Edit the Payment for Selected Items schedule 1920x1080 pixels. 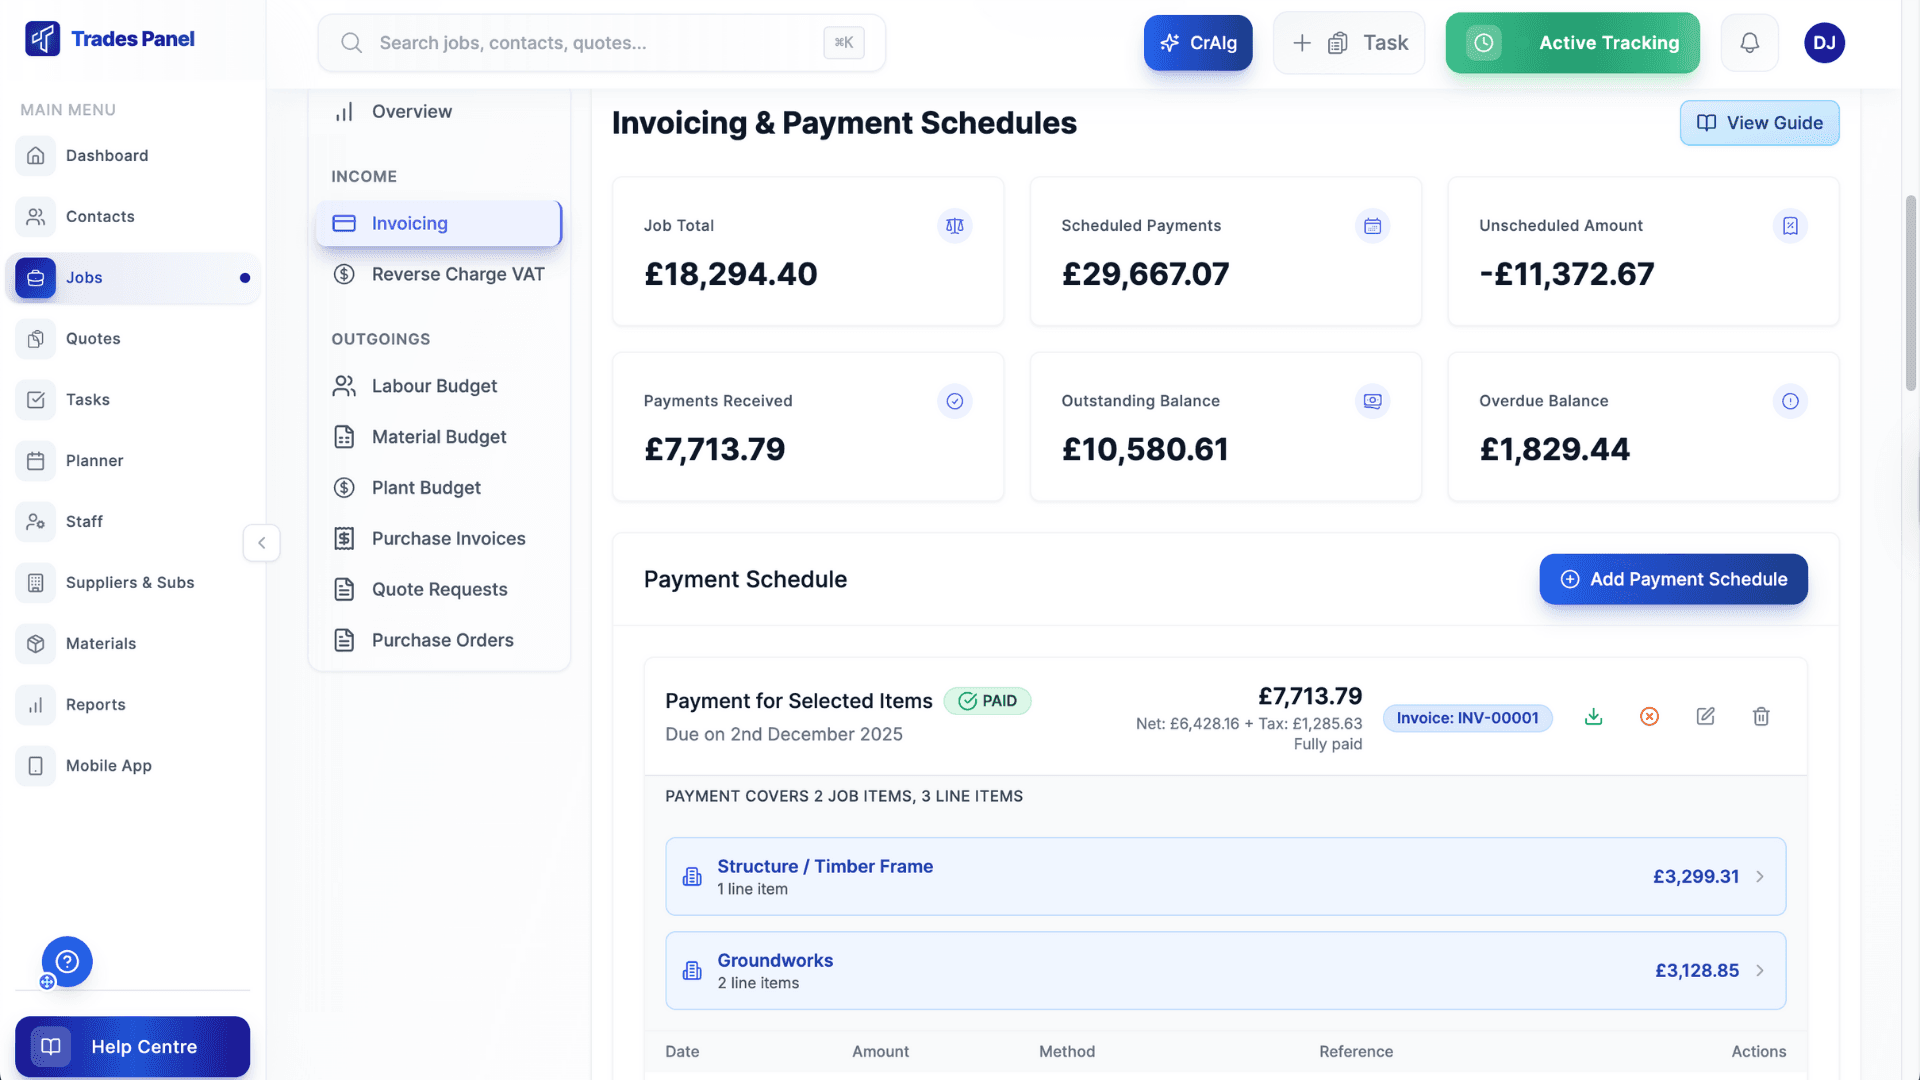pos(1706,716)
